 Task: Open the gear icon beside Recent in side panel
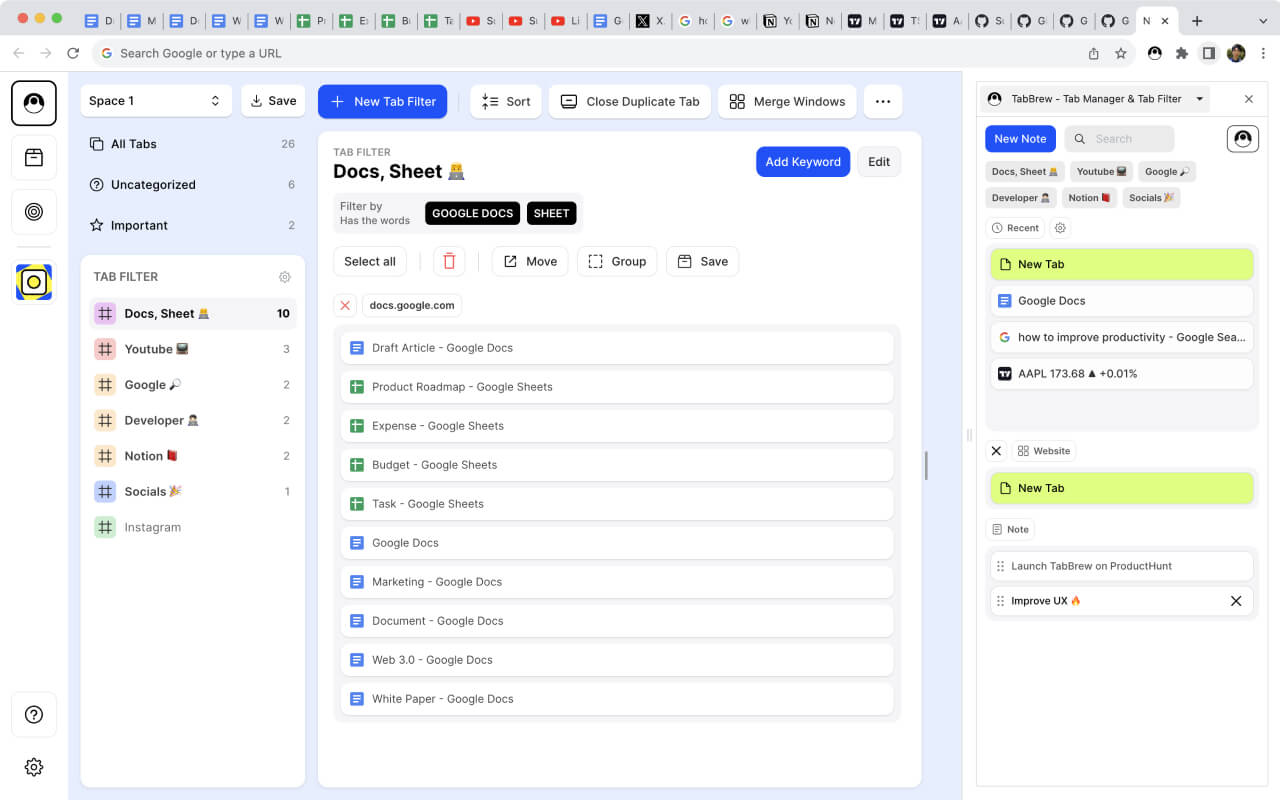[x=1058, y=228]
